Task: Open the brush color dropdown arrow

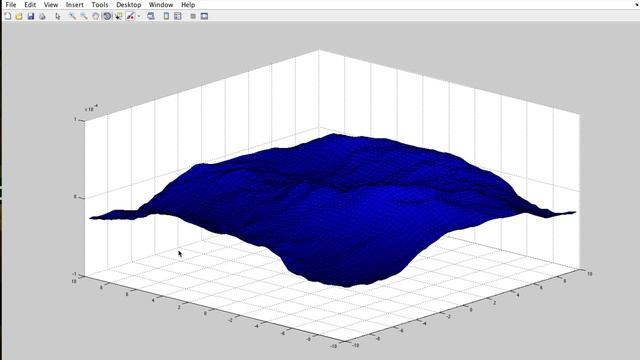Action: pyautogui.click(x=139, y=16)
